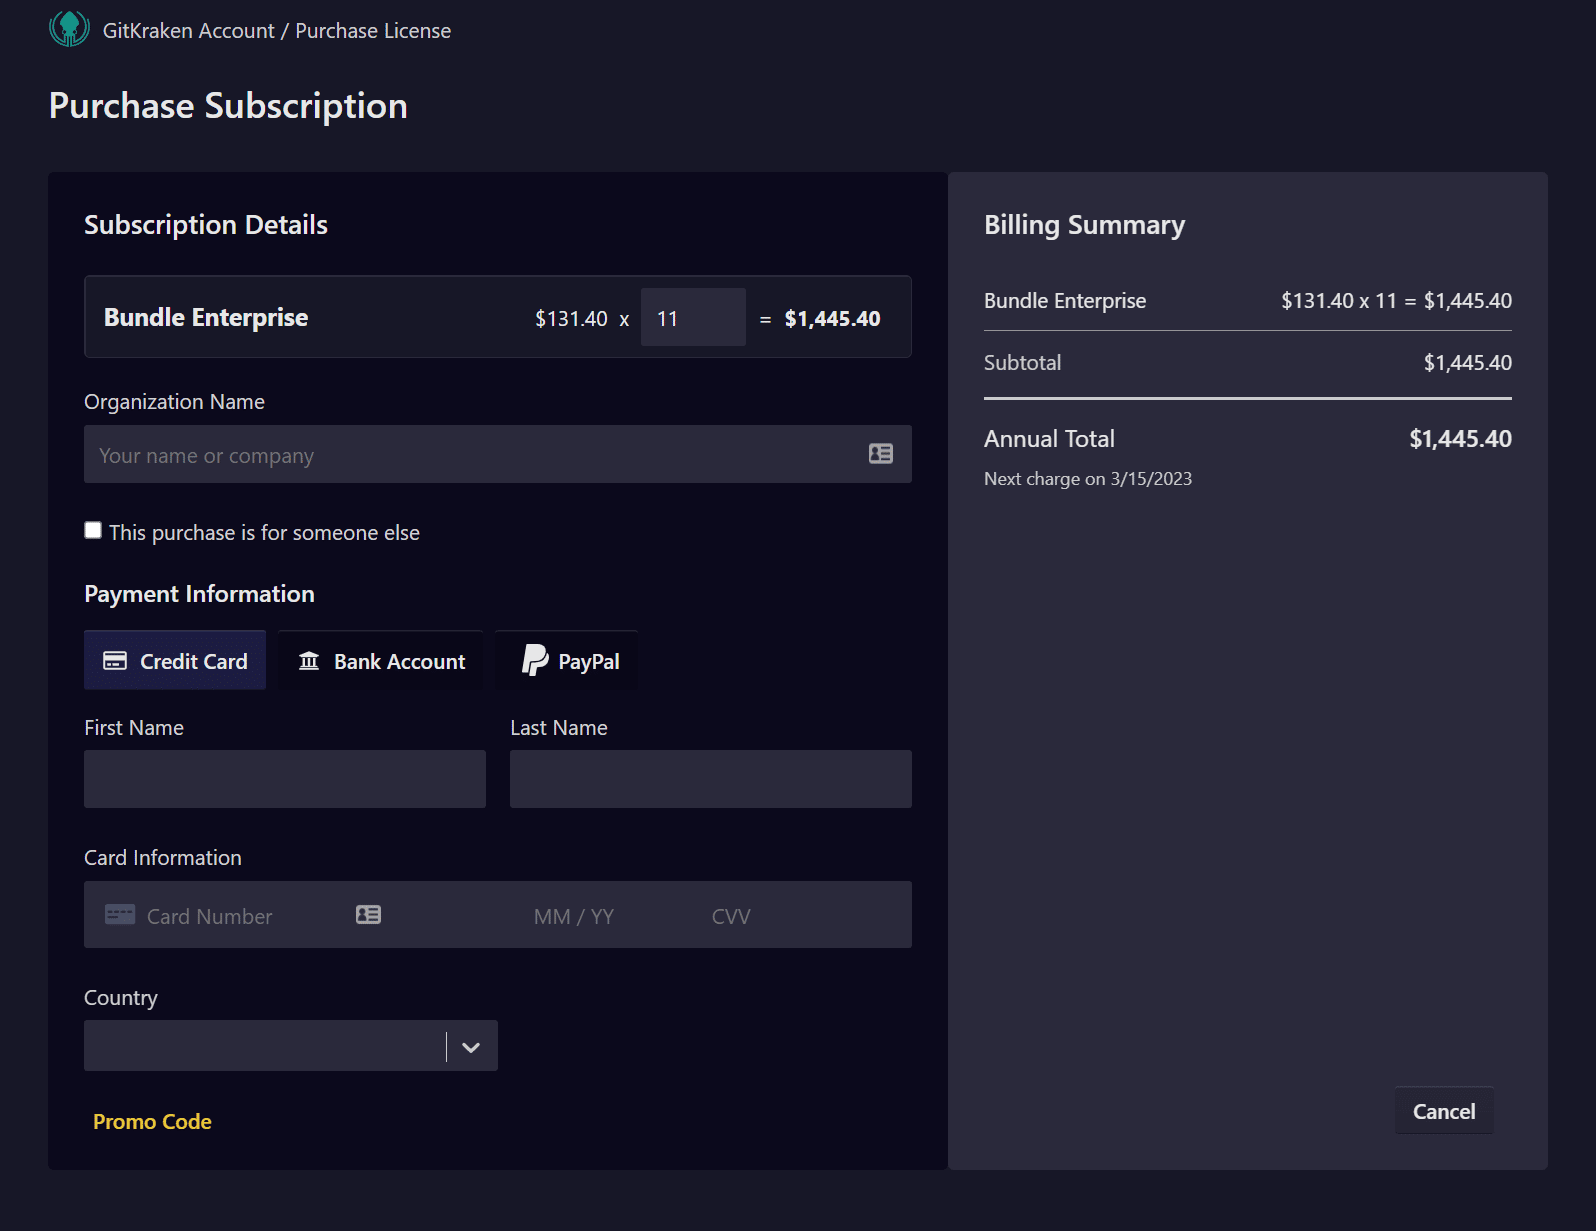Open the Country selection field
Screen dimensions: 1596x1231
(265, 1046)
